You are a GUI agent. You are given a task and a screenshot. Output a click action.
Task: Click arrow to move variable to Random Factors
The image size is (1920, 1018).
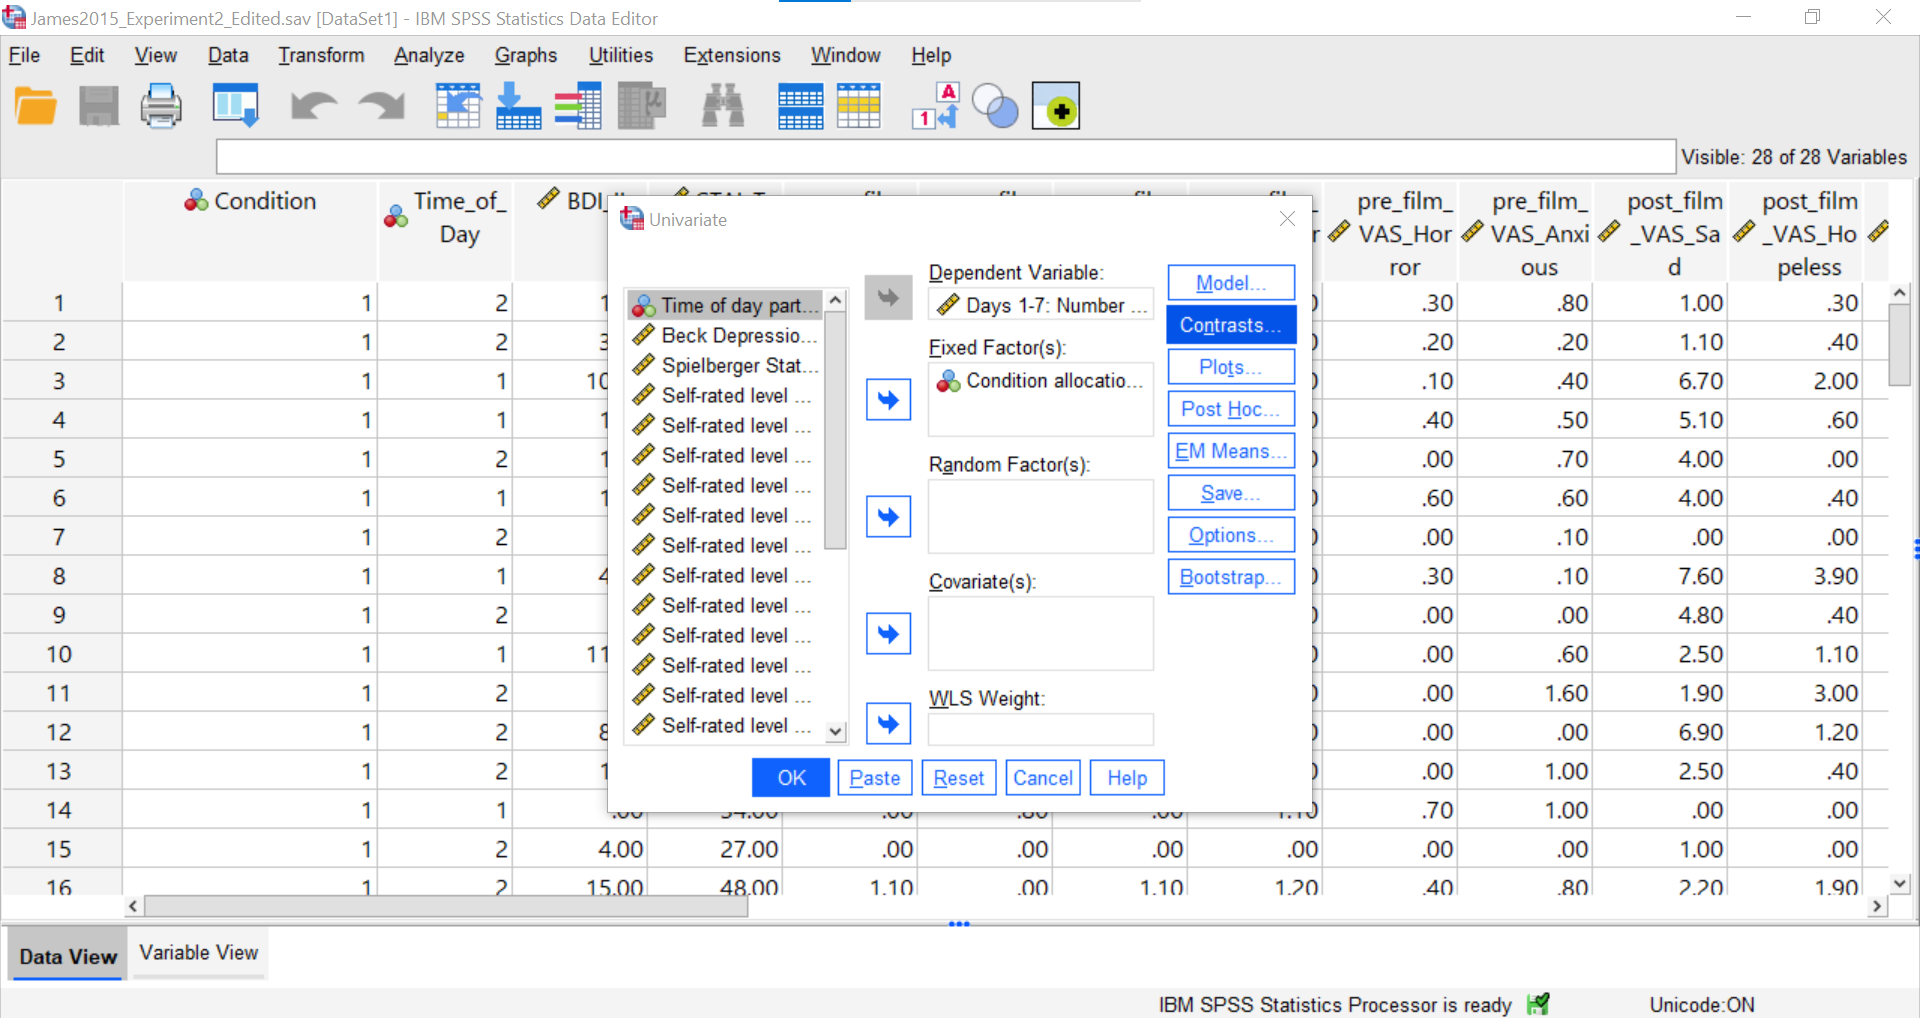[x=888, y=517]
